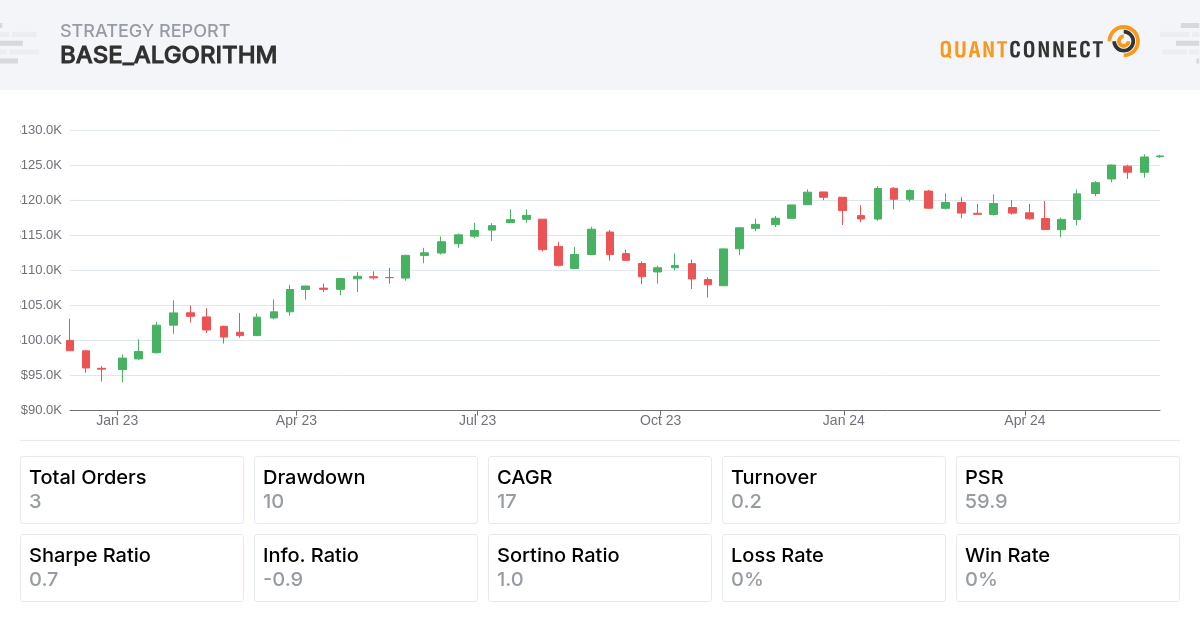Click the PSR stat label
The image size is (1200, 632).
[x=985, y=478]
